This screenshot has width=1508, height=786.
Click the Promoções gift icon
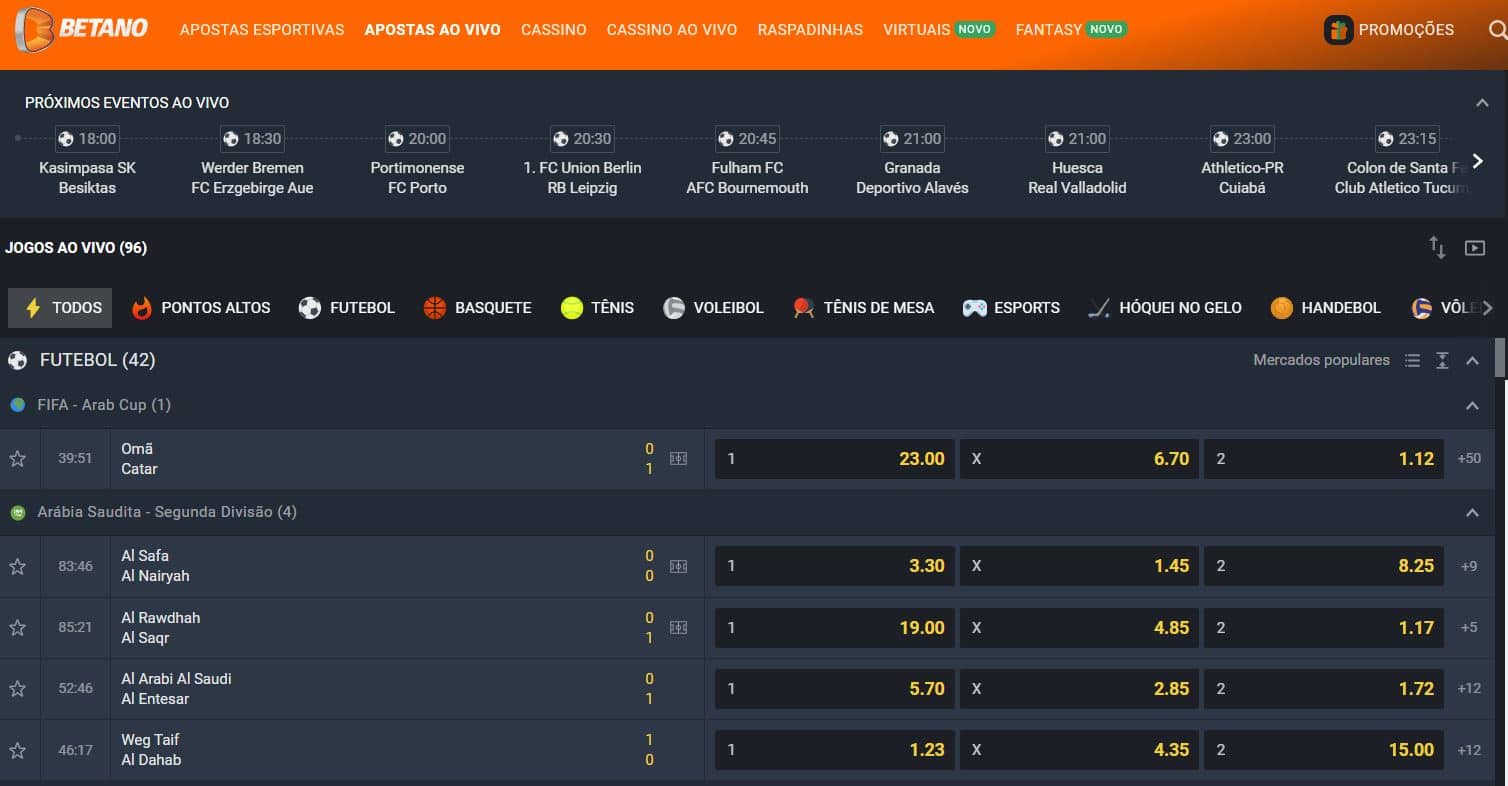1338,30
